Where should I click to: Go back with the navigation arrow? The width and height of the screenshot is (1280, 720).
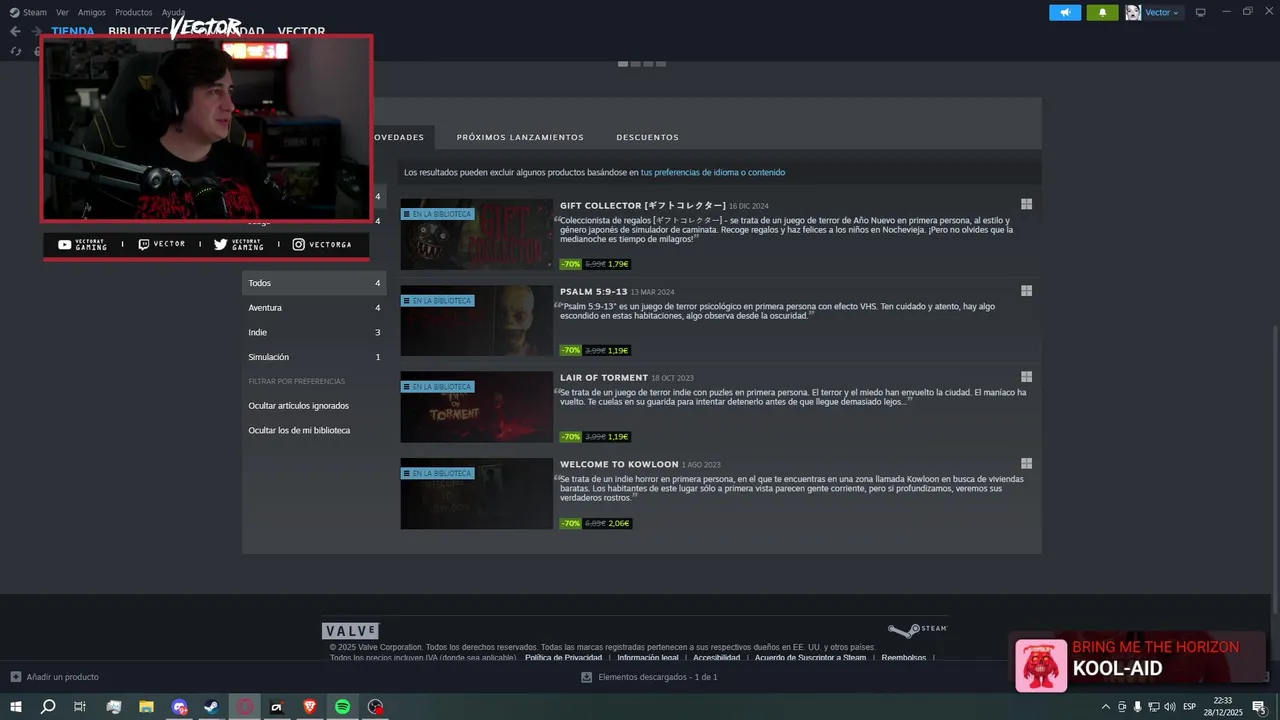point(15,31)
